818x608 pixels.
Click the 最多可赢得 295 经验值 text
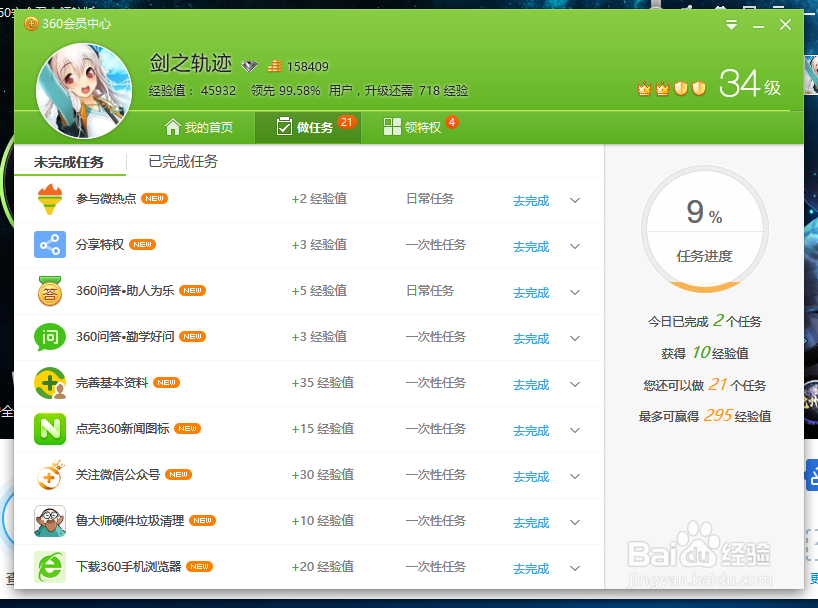[x=705, y=416]
